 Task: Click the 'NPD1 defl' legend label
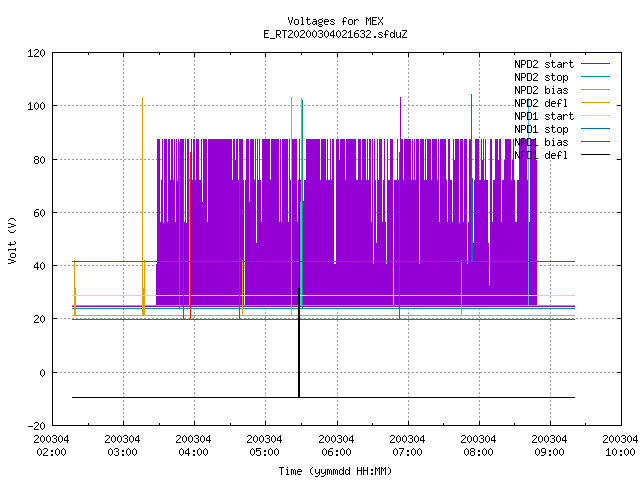541,155
